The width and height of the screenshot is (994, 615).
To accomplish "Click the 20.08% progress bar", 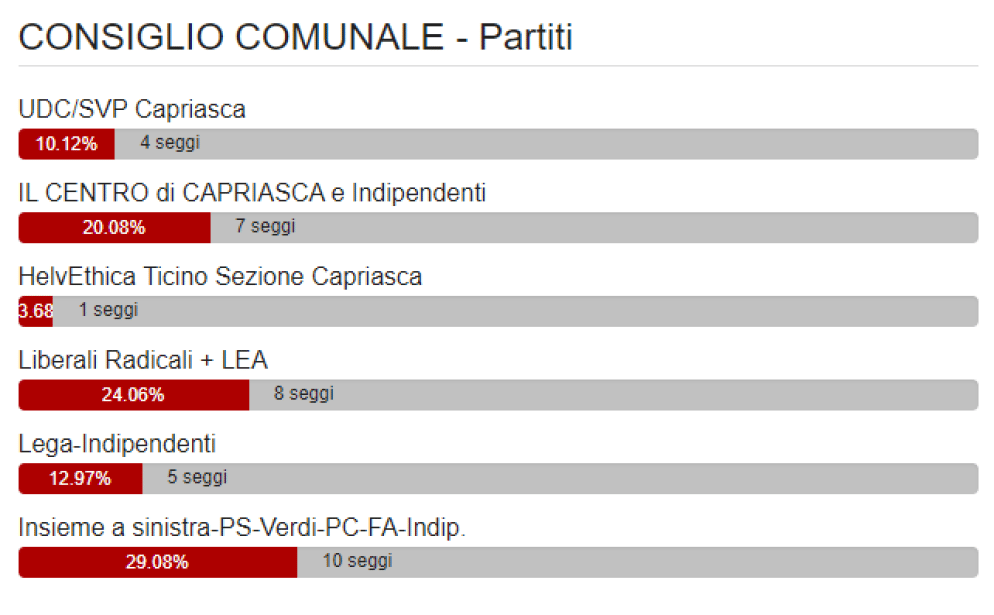I will [114, 228].
